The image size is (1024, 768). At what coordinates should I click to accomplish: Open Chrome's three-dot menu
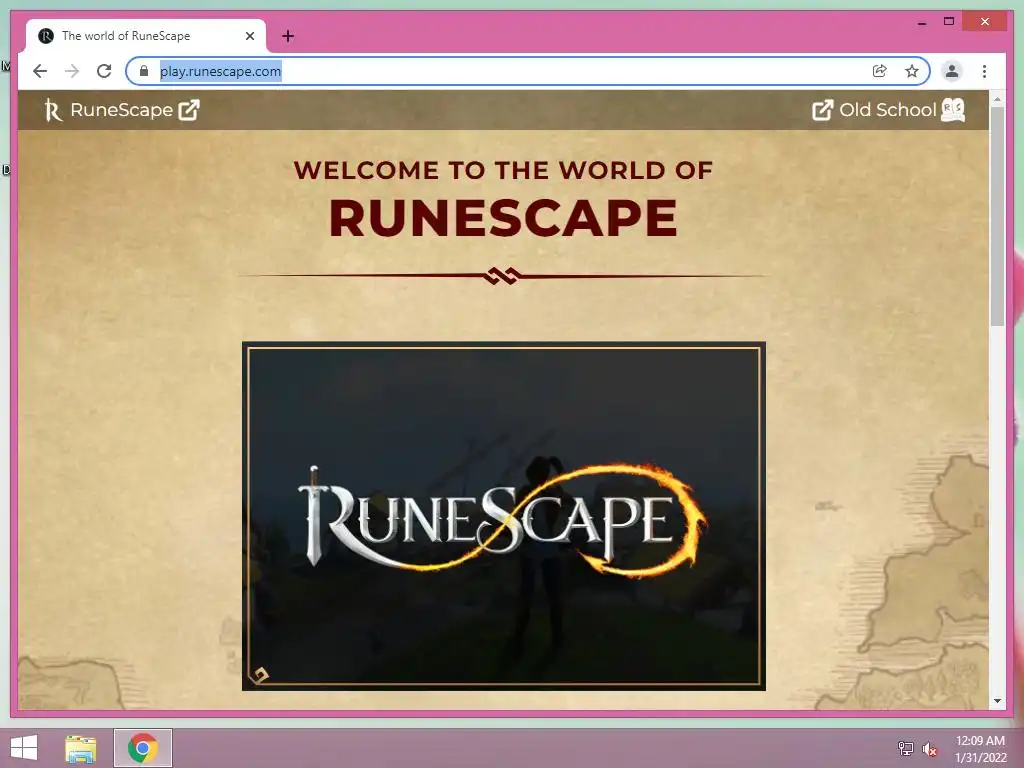tap(984, 71)
